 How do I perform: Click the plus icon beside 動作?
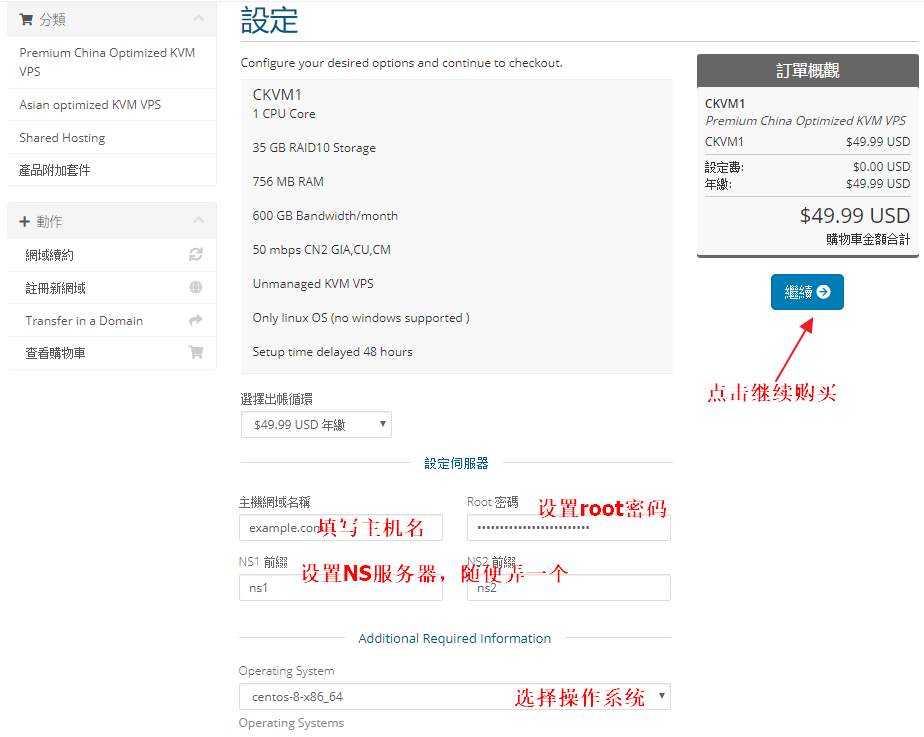coord(25,222)
